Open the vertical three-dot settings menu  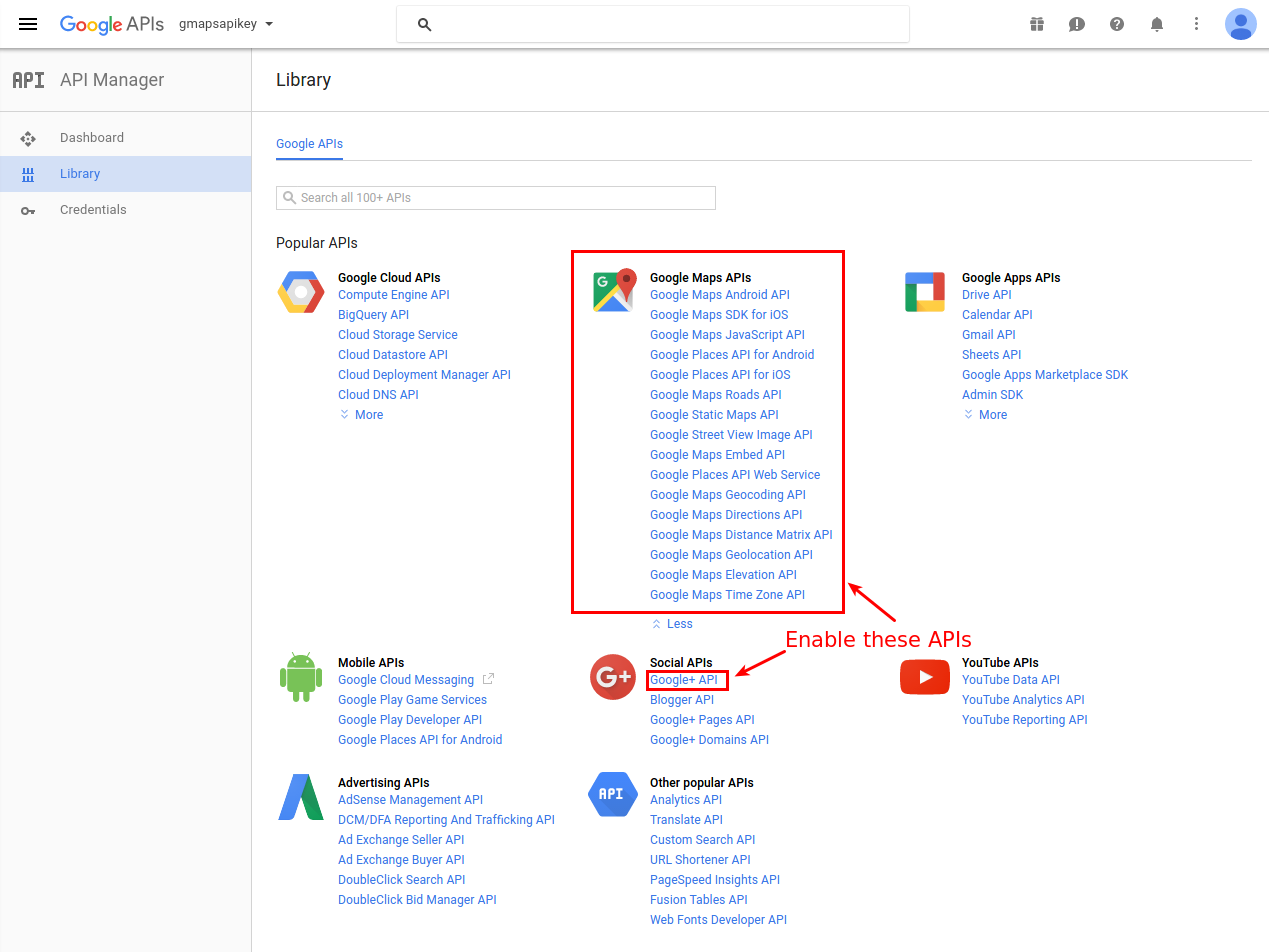[x=1197, y=24]
